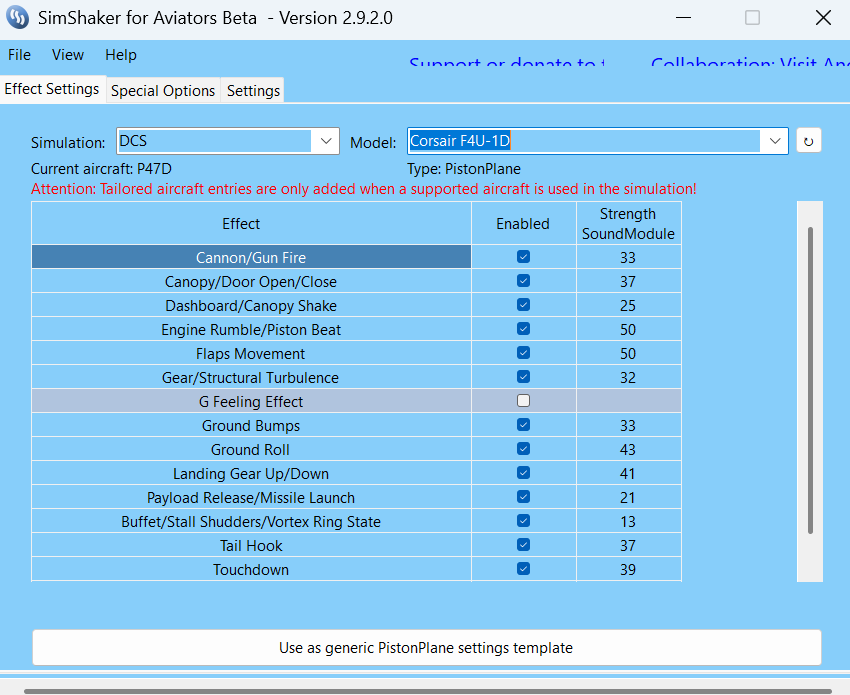Uncheck Buffet/Stall Shudders/Vortex Ring State

[523, 521]
